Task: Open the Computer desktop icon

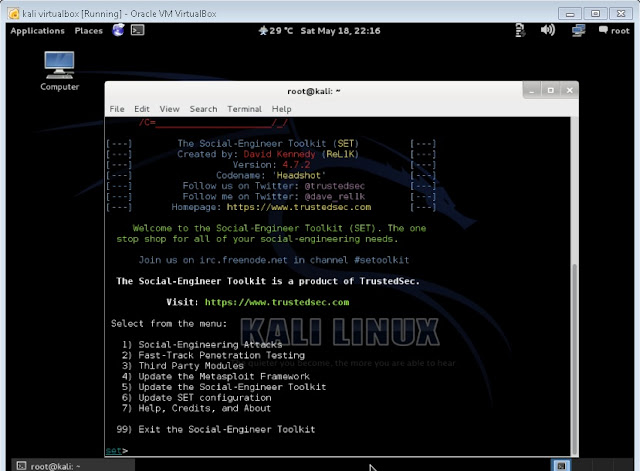Action: [x=59, y=71]
